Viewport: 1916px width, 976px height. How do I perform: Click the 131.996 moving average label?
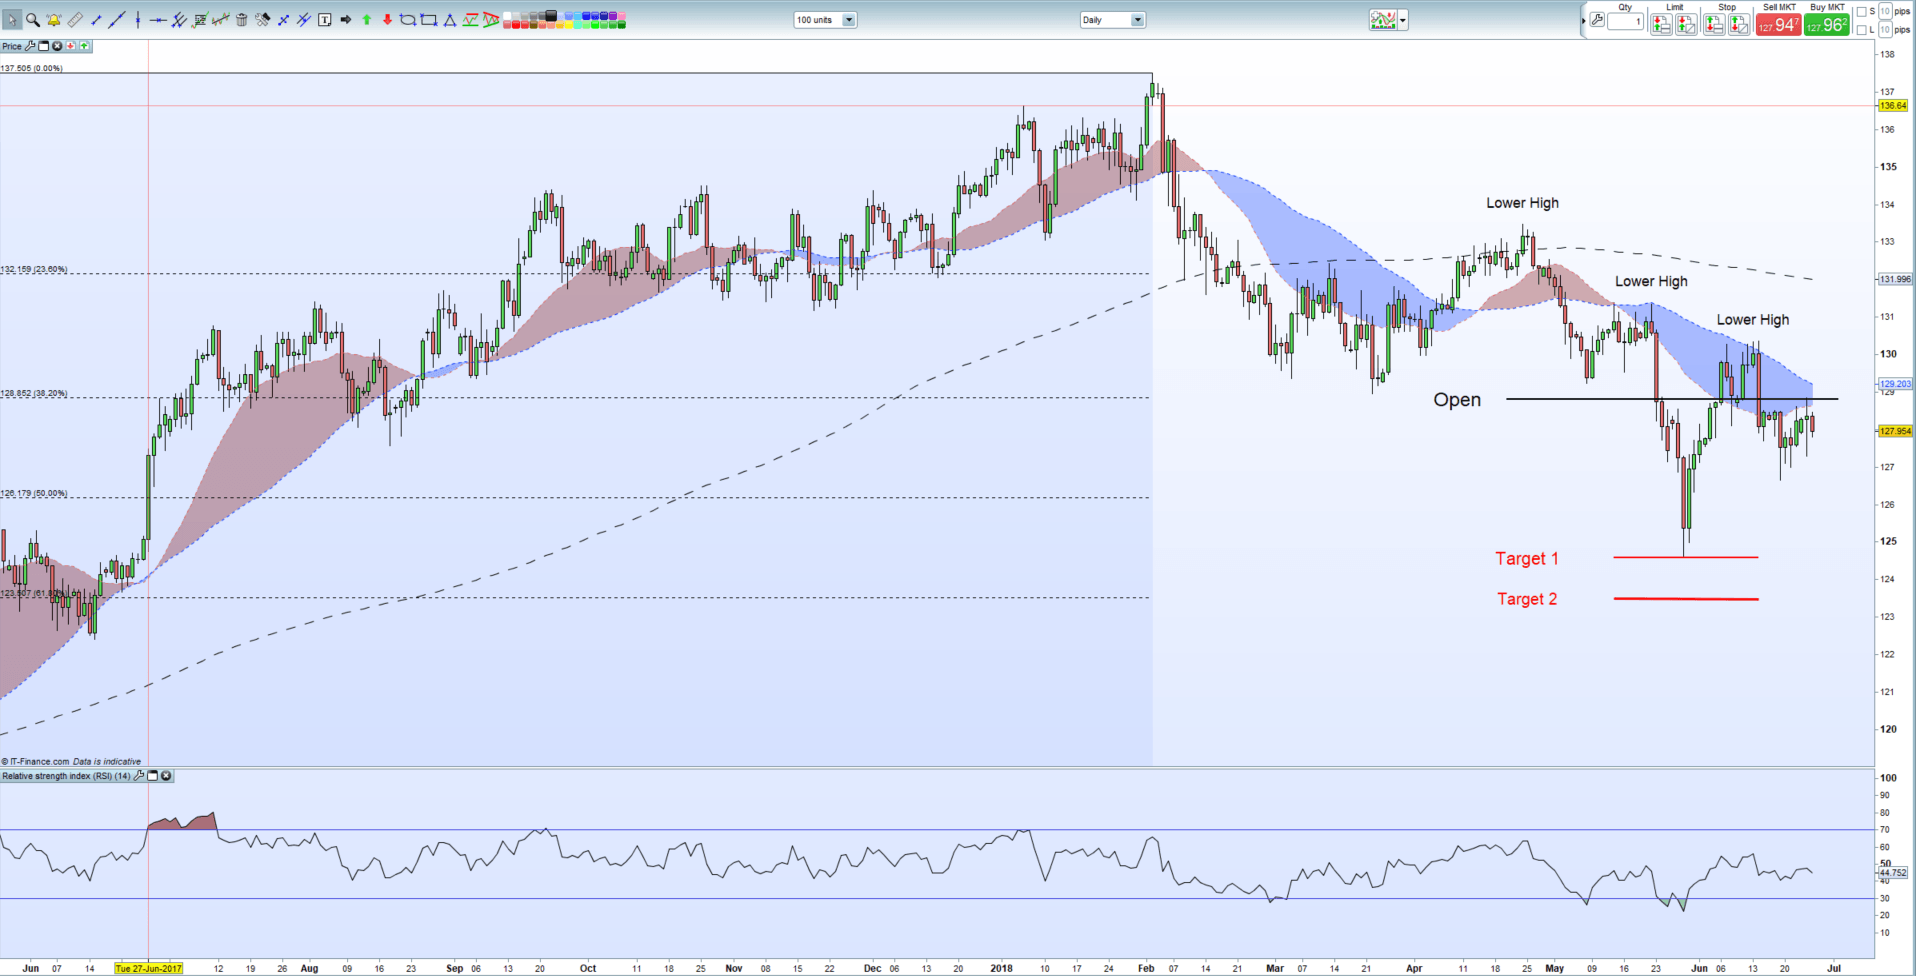click(1895, 279)
